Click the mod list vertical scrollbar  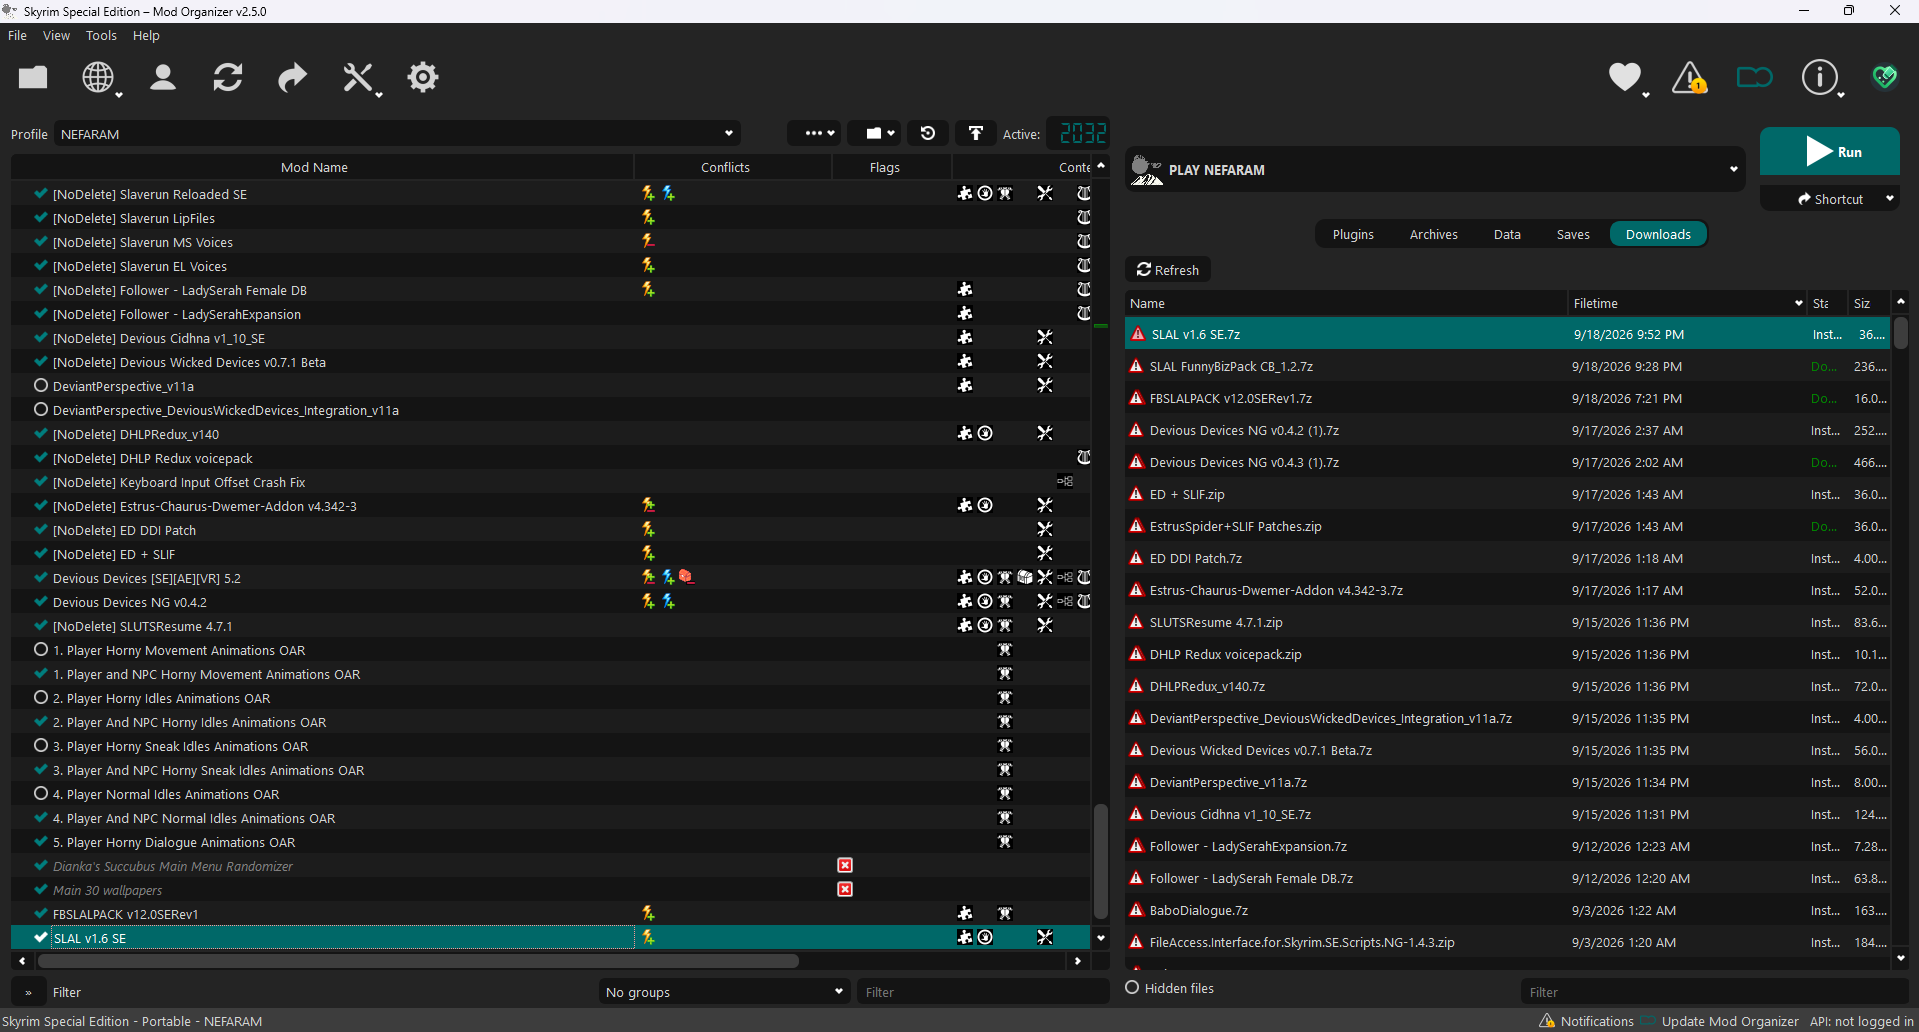pyautogui.click(x=1101, y=860)
